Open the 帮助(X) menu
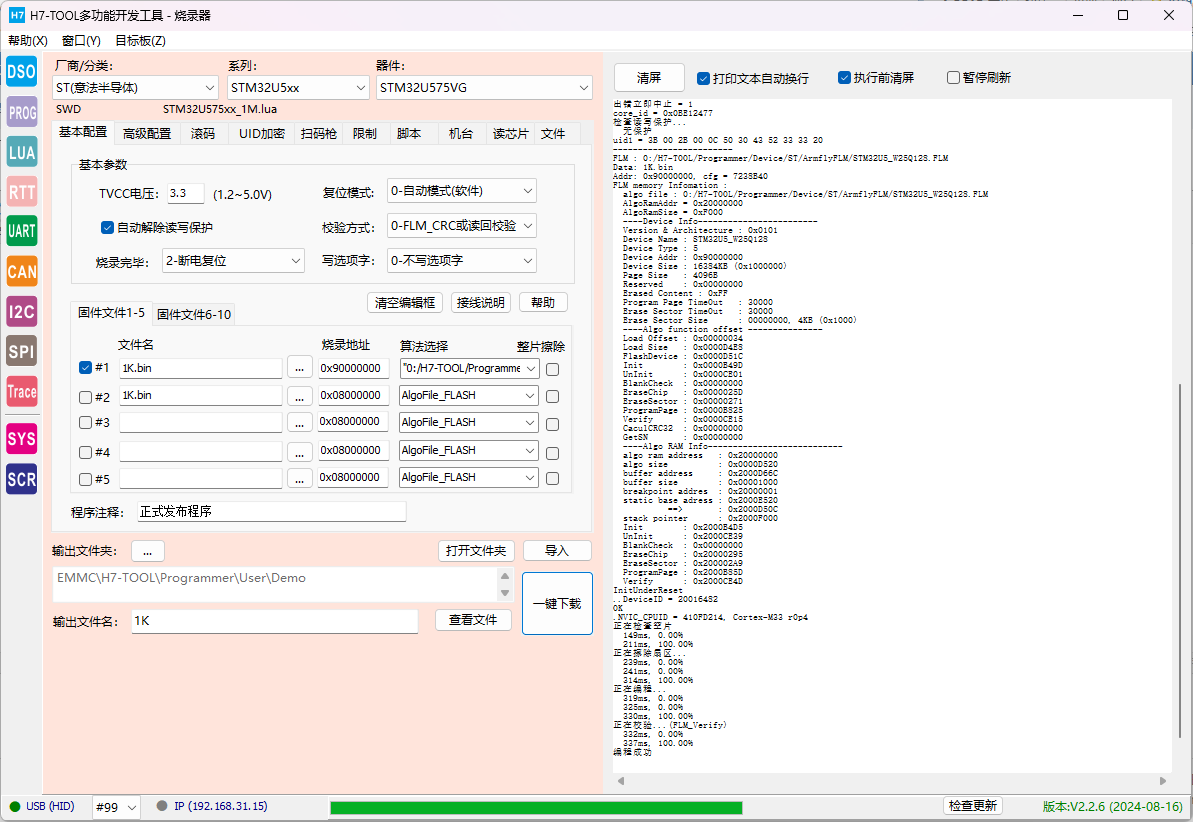This screenshot has width=1193, height=822. click(x=28, y=40)
